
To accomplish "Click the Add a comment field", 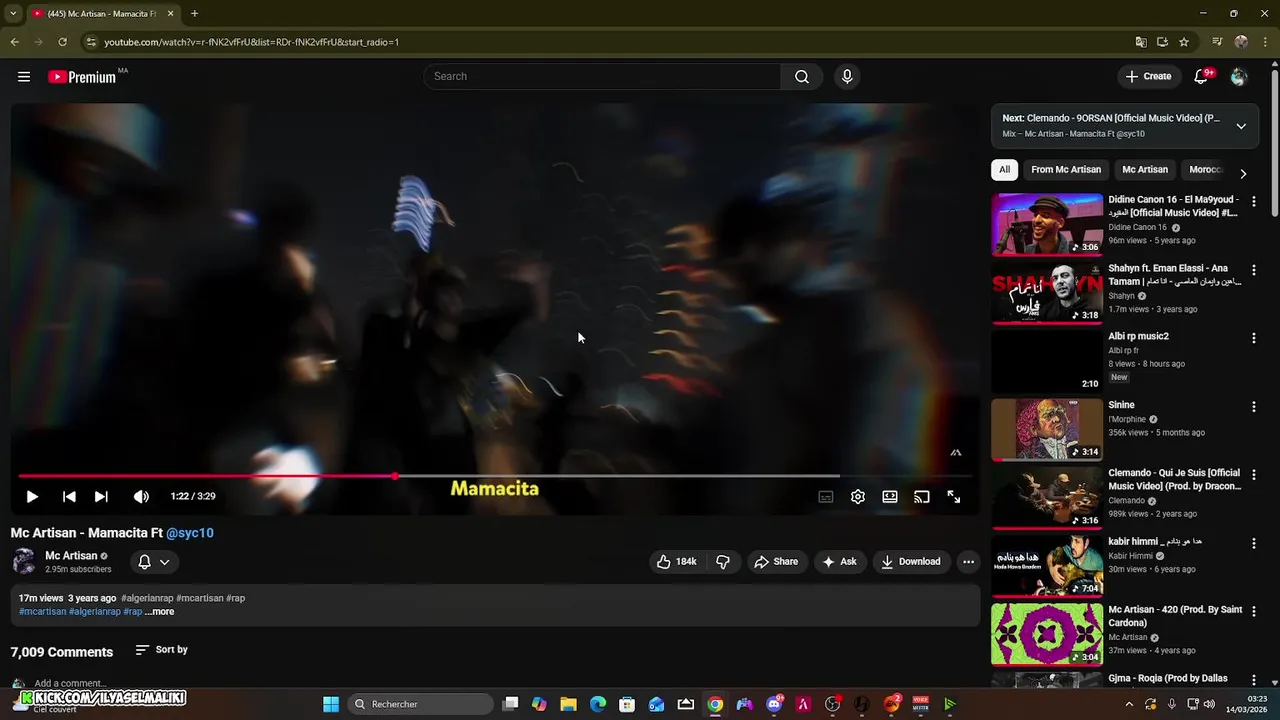I will point(69,684).
